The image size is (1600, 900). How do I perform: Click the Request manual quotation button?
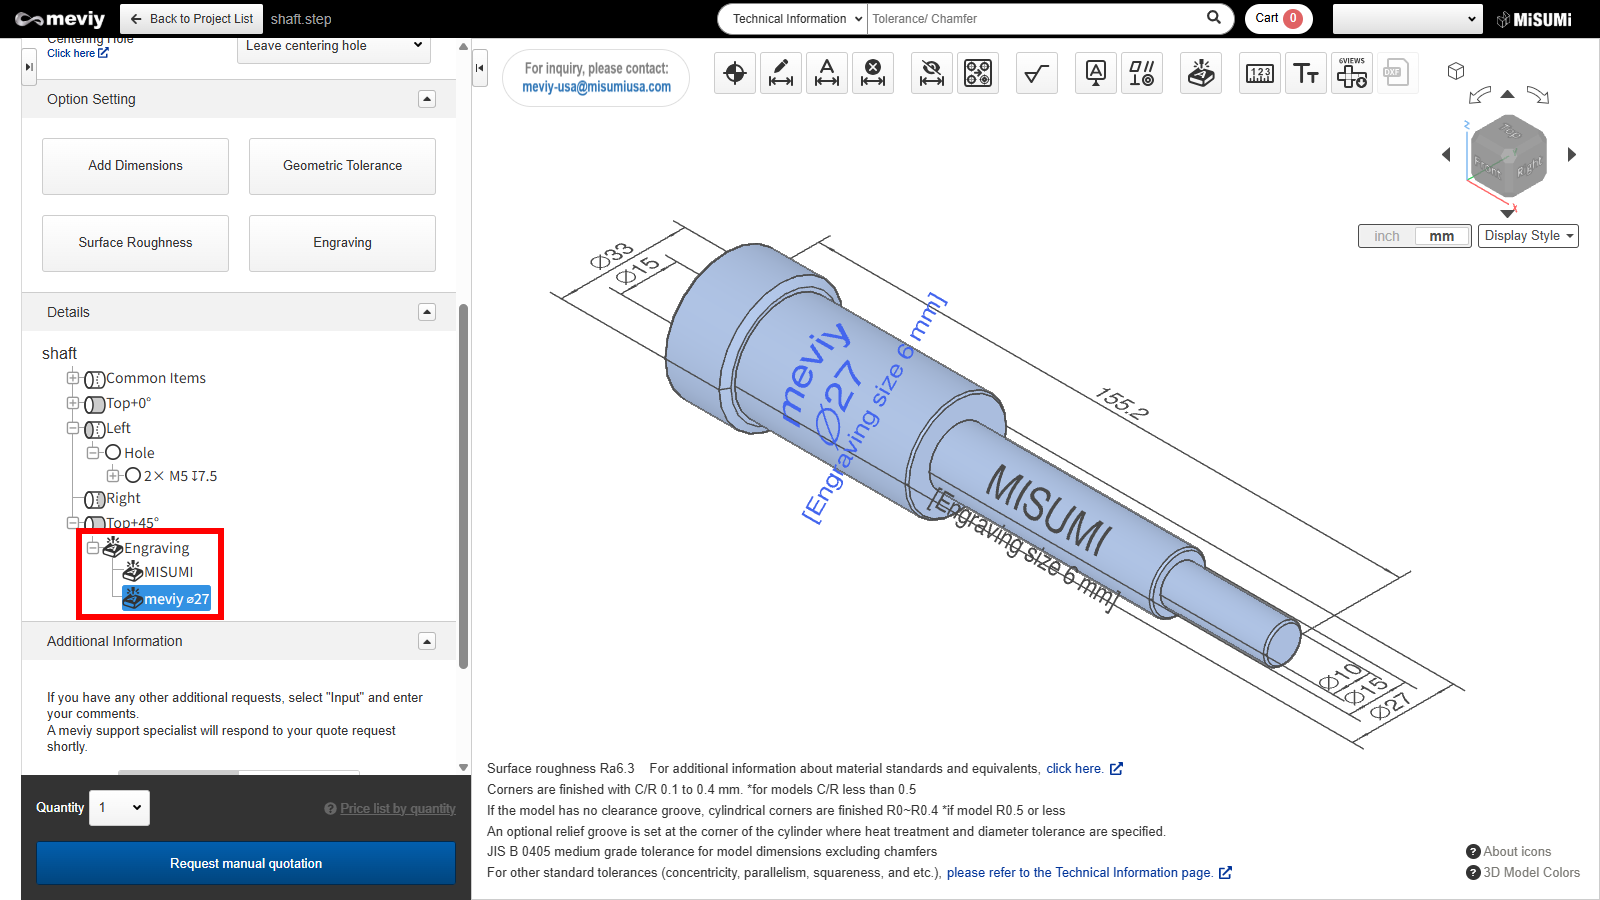[246, 863]
